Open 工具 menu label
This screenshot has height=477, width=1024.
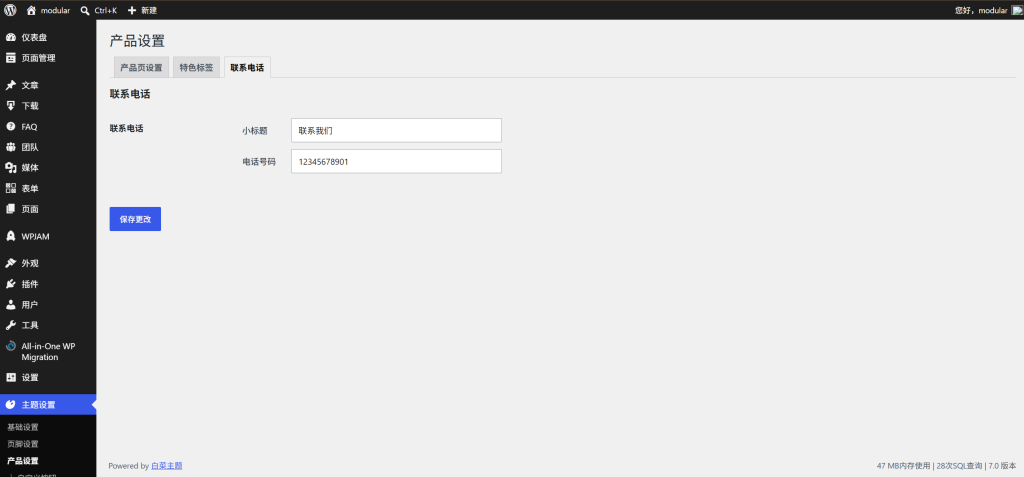point(30,325)
